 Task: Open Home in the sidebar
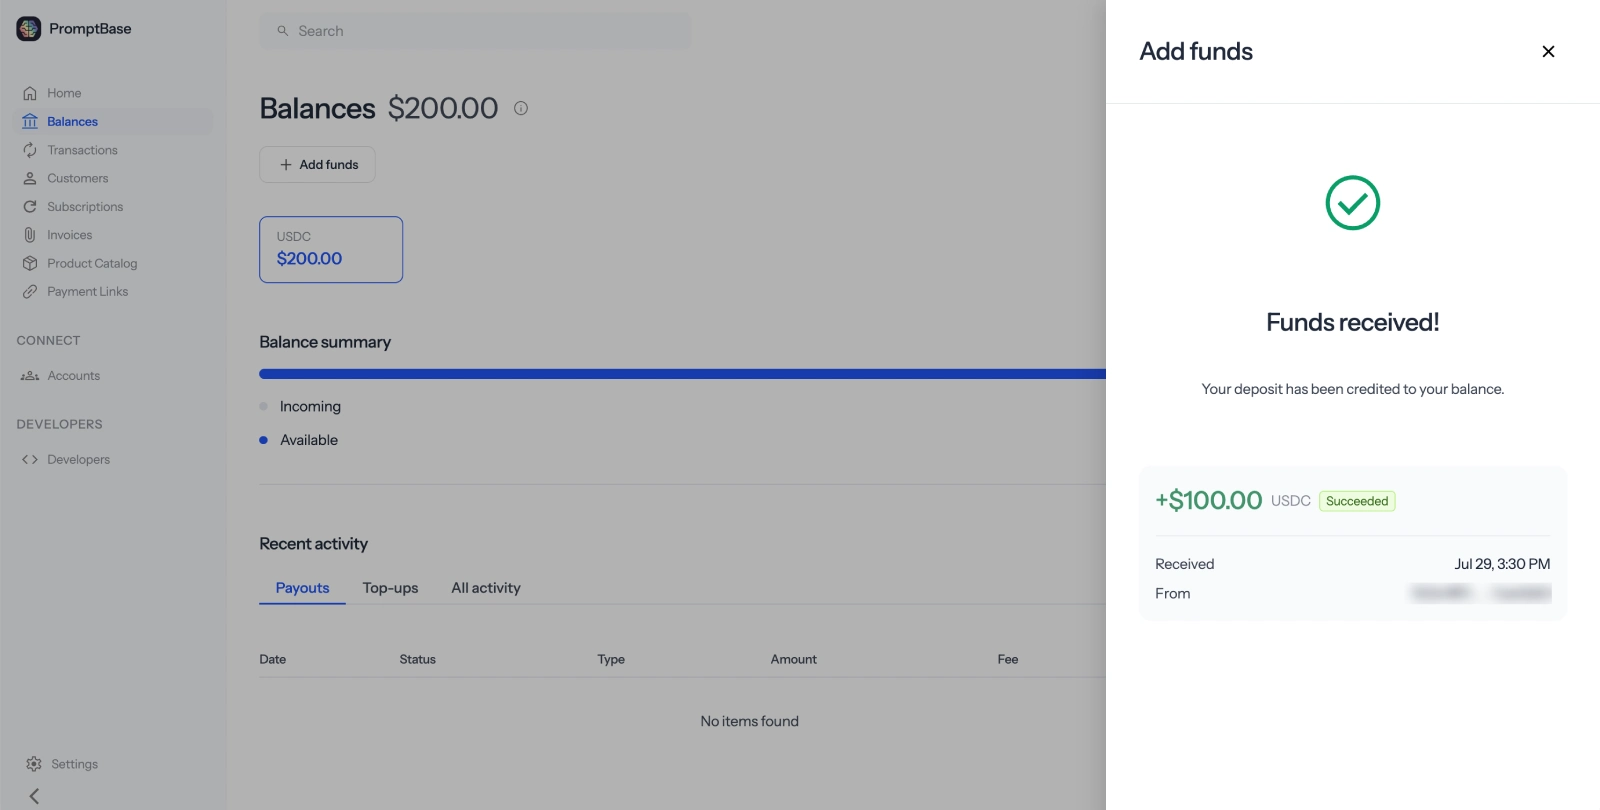pos(64,93)
